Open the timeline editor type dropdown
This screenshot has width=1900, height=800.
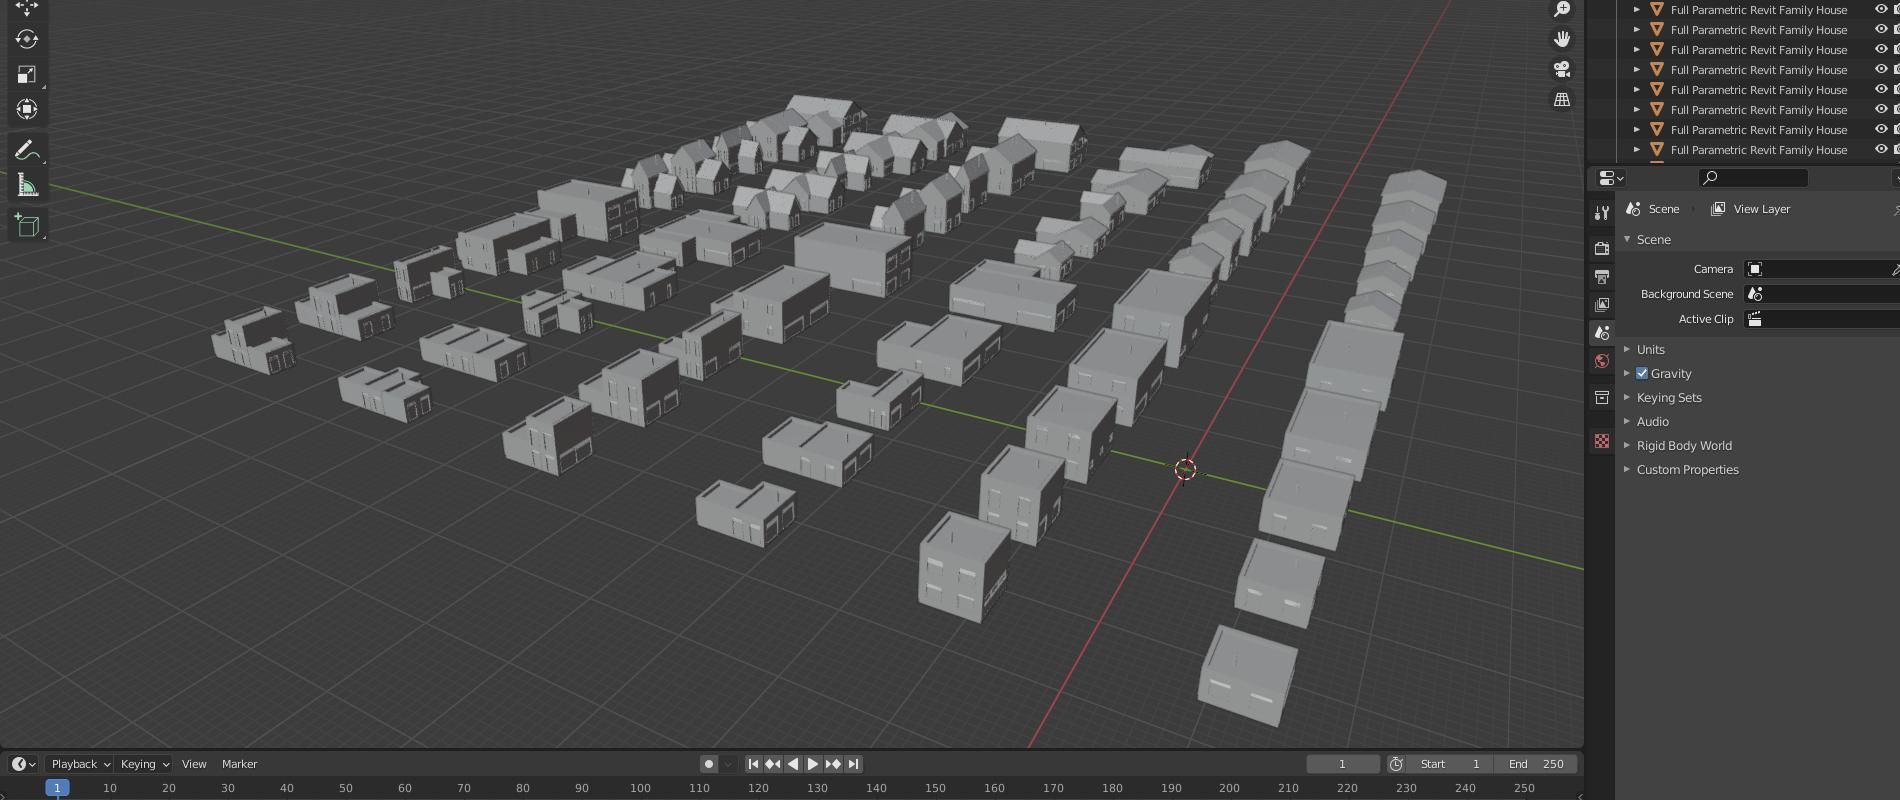23,764
